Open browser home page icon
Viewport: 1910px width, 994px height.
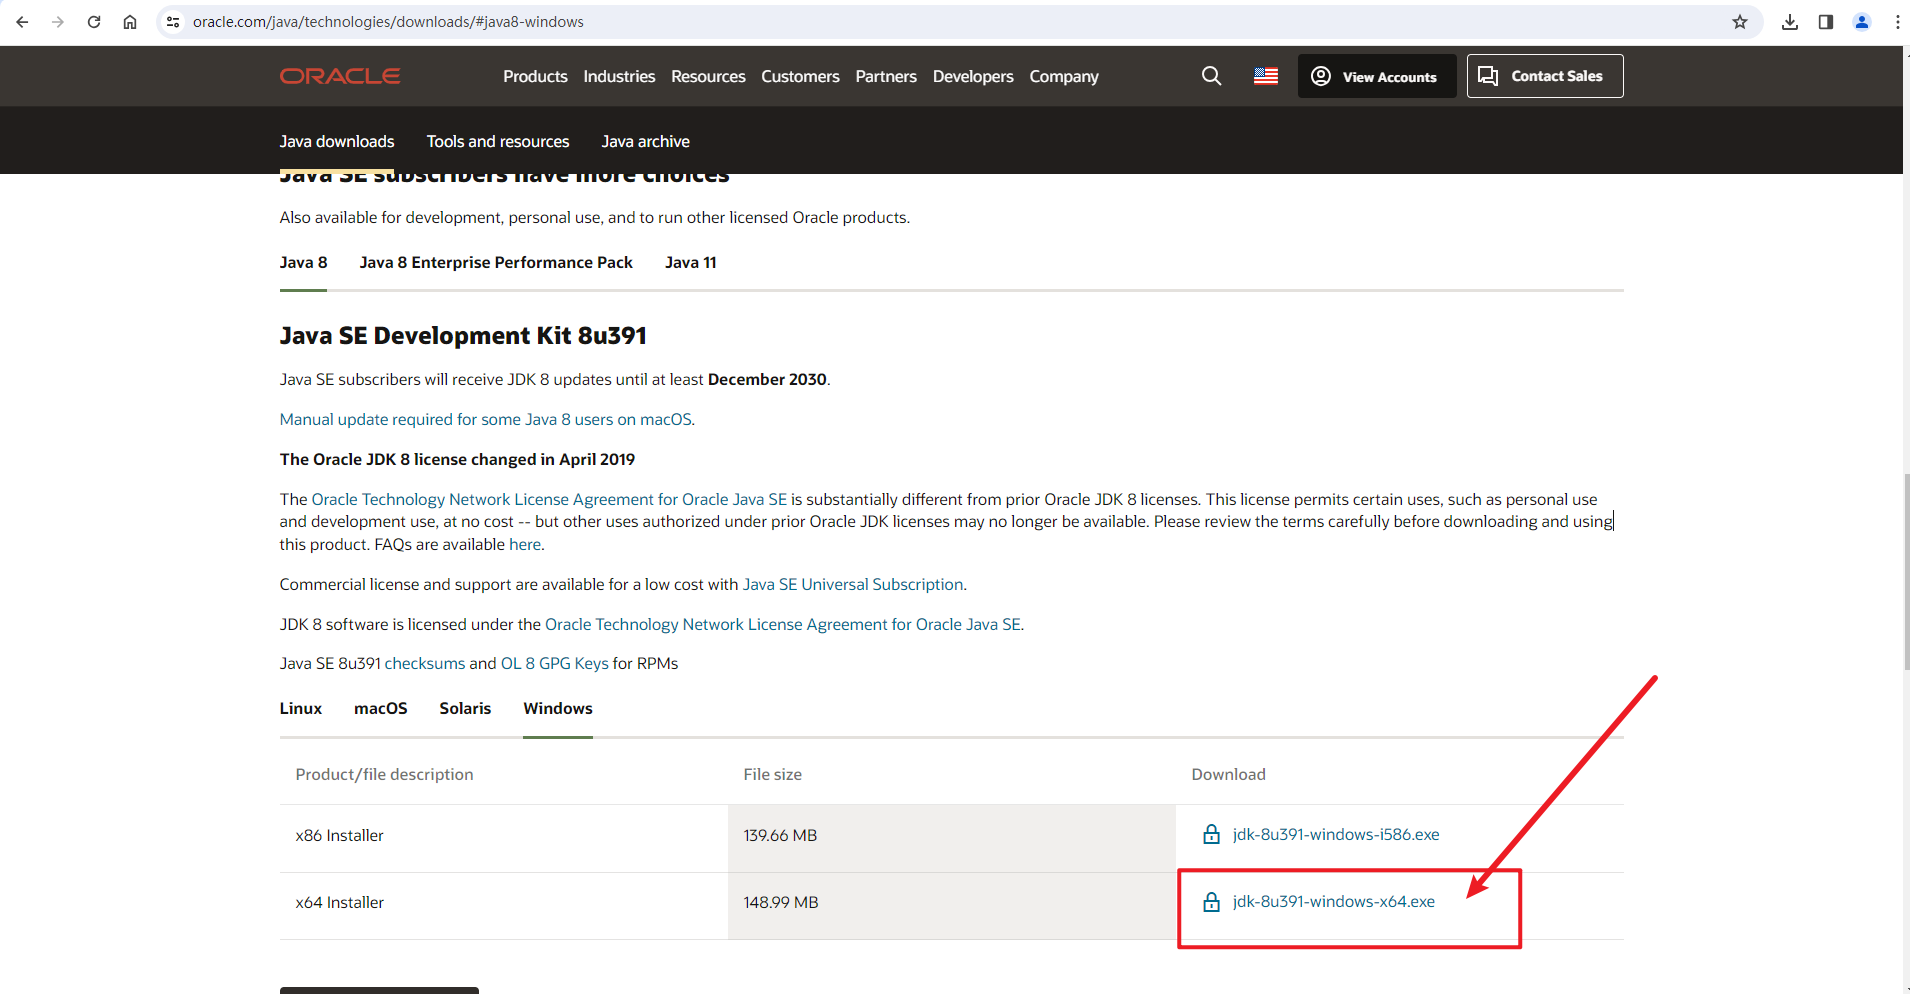130,22
